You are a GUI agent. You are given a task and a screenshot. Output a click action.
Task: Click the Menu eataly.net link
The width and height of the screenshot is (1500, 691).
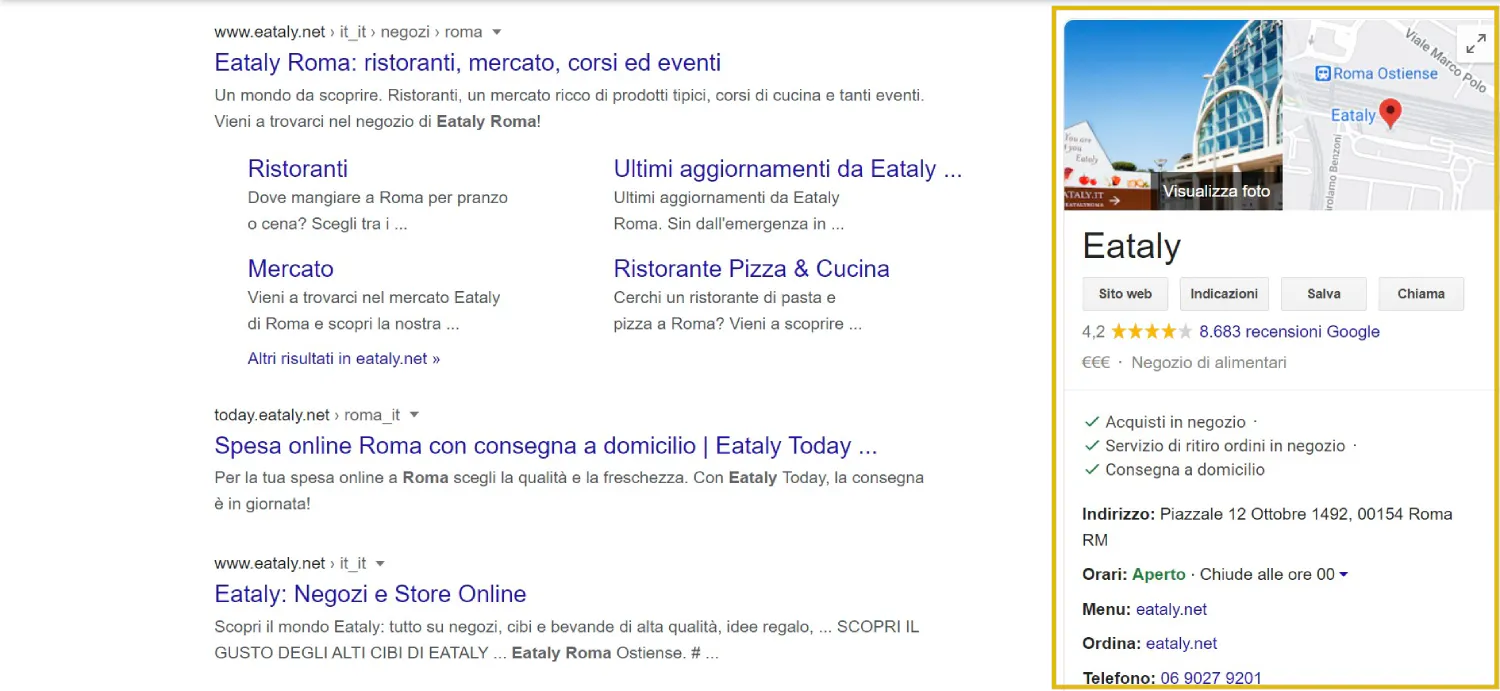[1171, 609]
